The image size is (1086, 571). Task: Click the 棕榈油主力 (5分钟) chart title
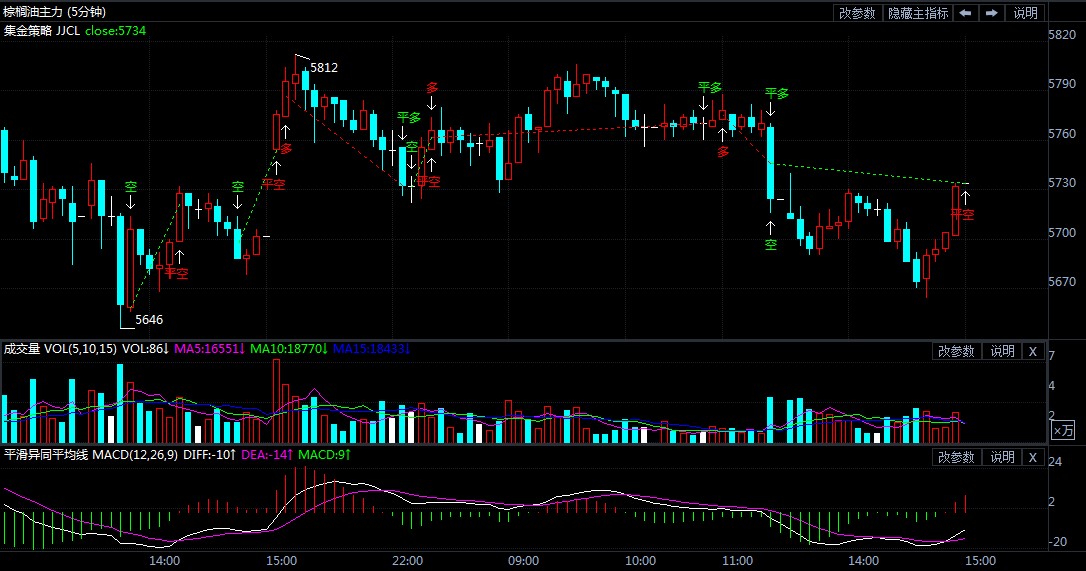coord(55,12)
